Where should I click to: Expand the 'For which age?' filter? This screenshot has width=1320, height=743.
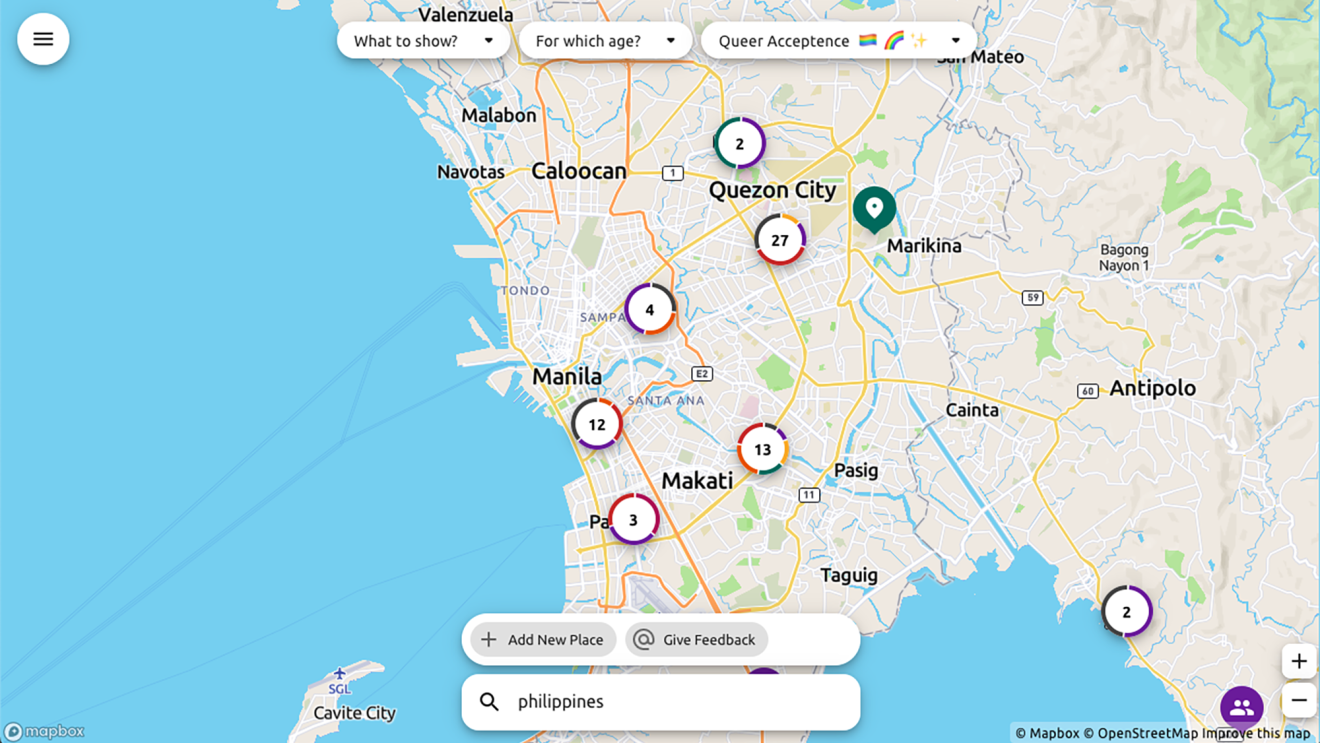tap(605, 40)
